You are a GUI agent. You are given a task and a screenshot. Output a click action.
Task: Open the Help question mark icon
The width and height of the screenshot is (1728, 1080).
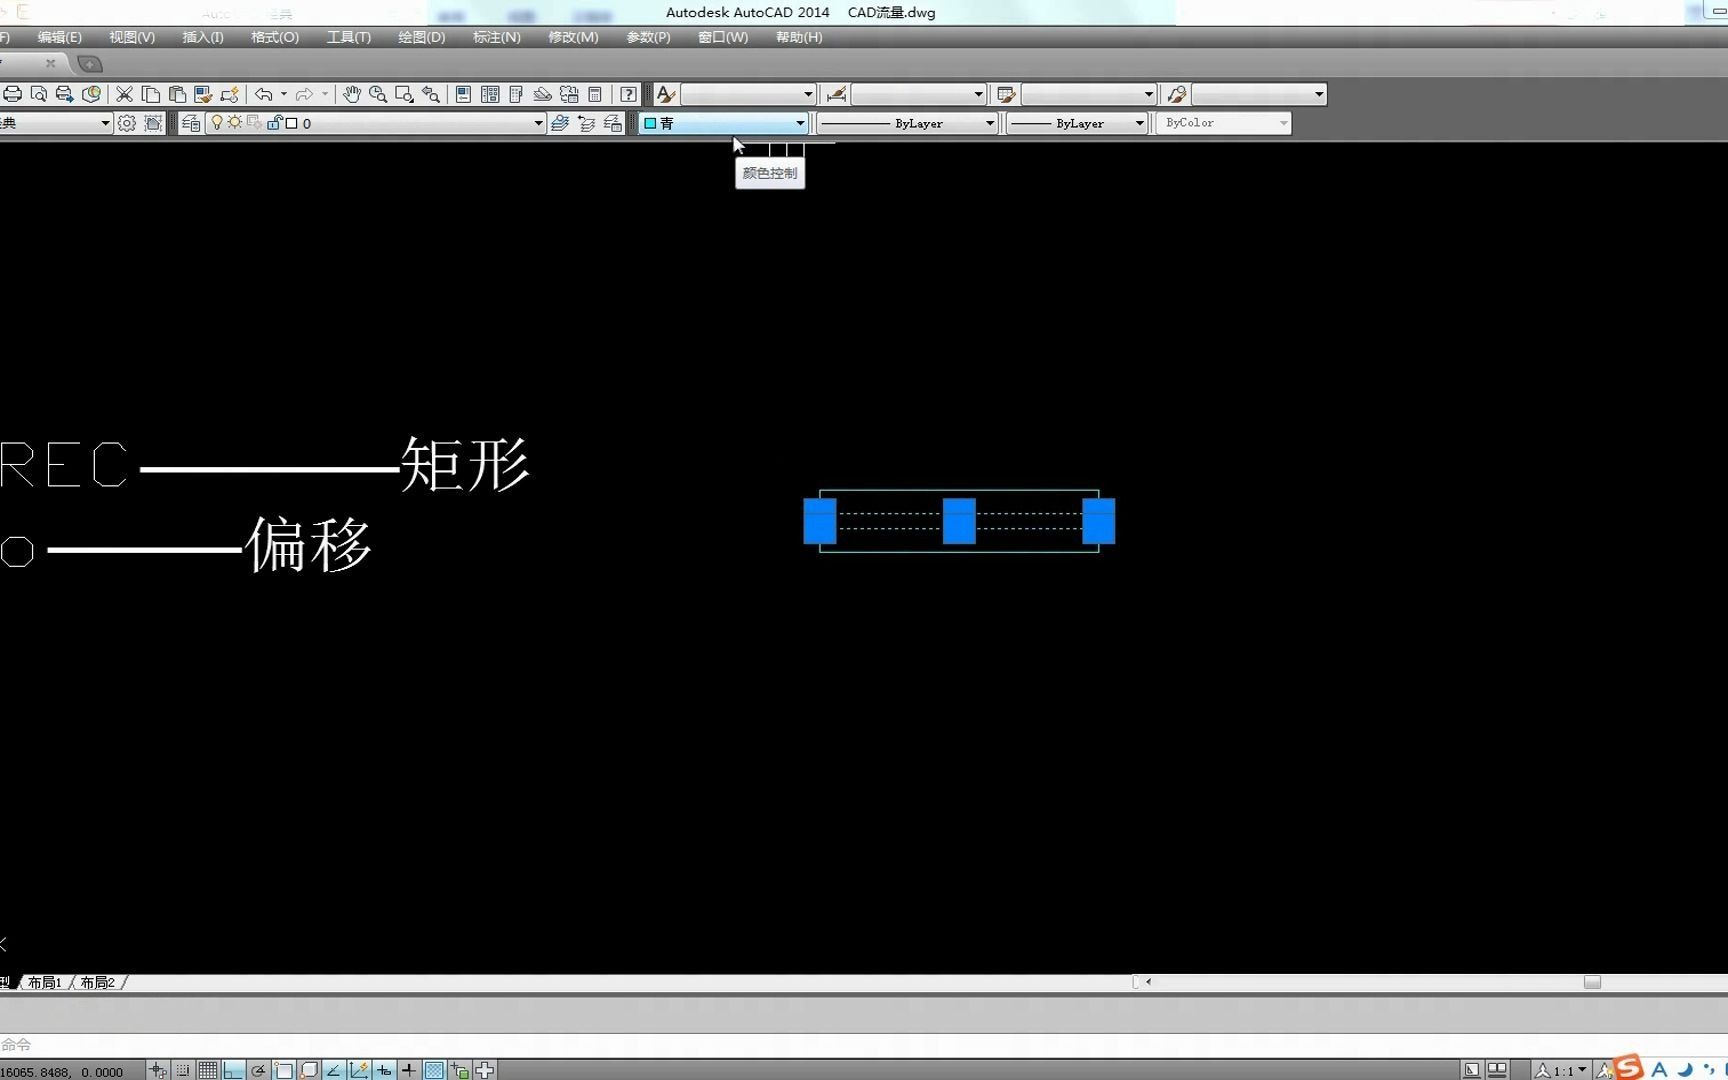(x=628, y=94)
